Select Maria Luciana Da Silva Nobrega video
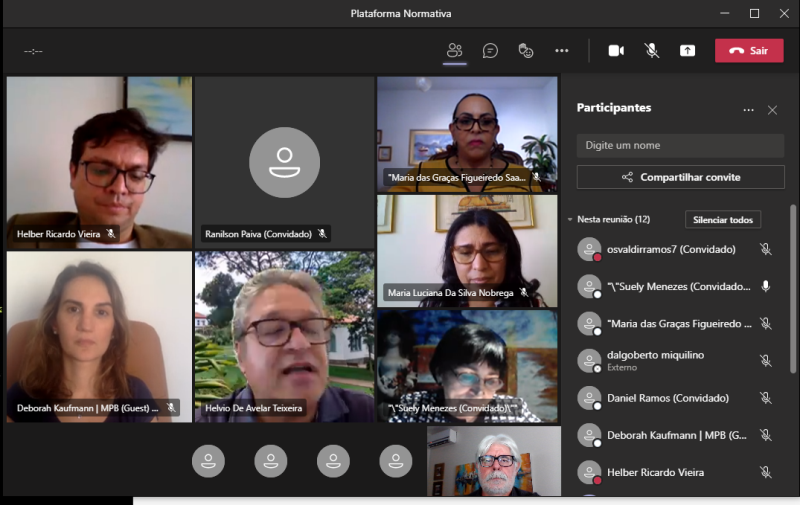Screen dimensions: 800x505 467,251
